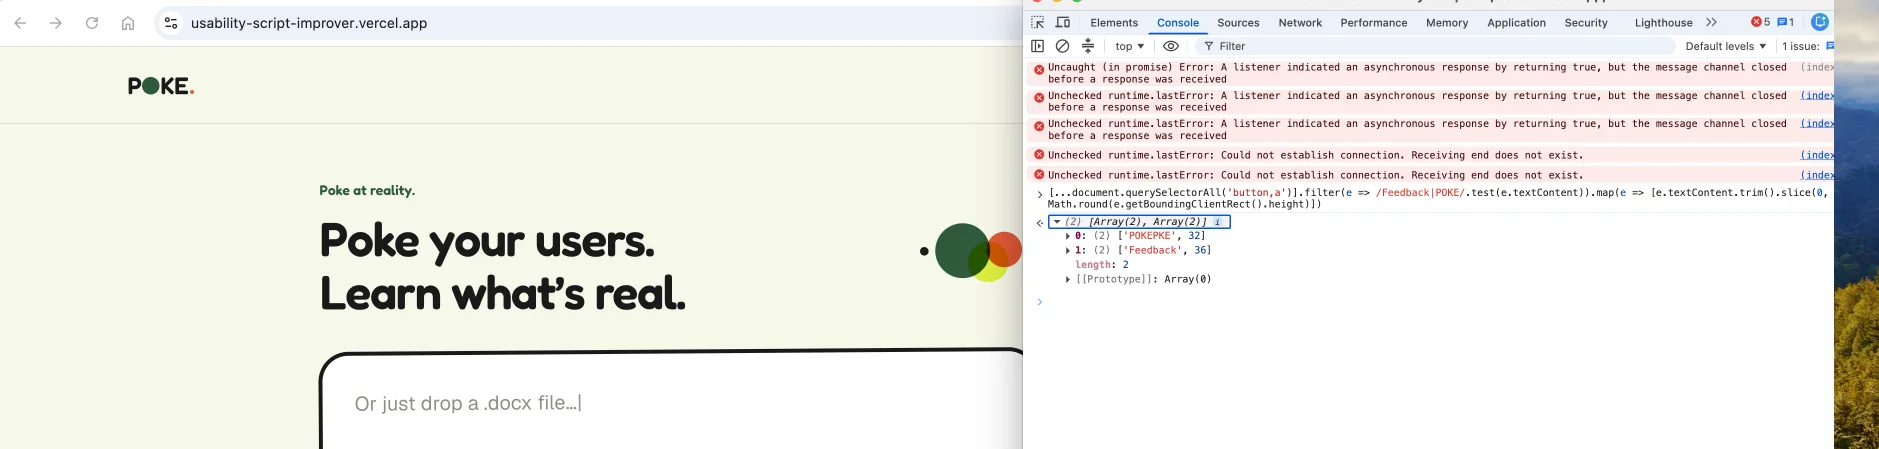
Task: Clear the console with the circle-slash icon
Action: pyautogui.click(x=1062, y=46)
